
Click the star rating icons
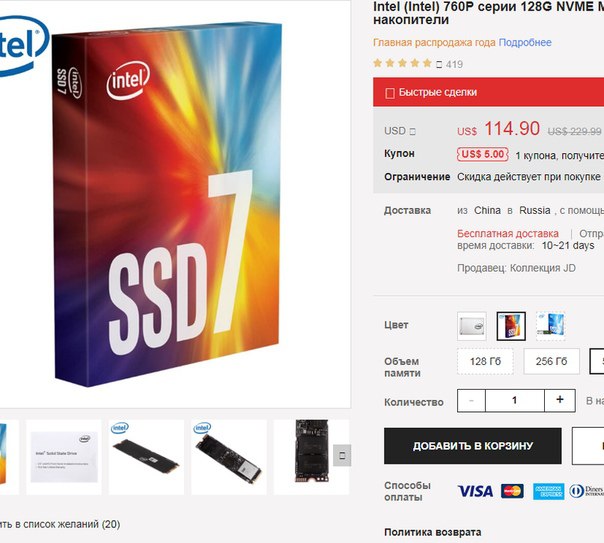402,63
